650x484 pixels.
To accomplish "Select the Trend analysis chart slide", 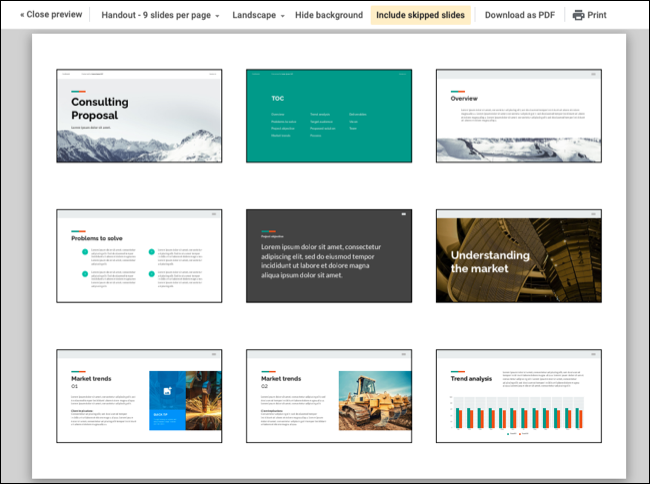I will point(518,396).
